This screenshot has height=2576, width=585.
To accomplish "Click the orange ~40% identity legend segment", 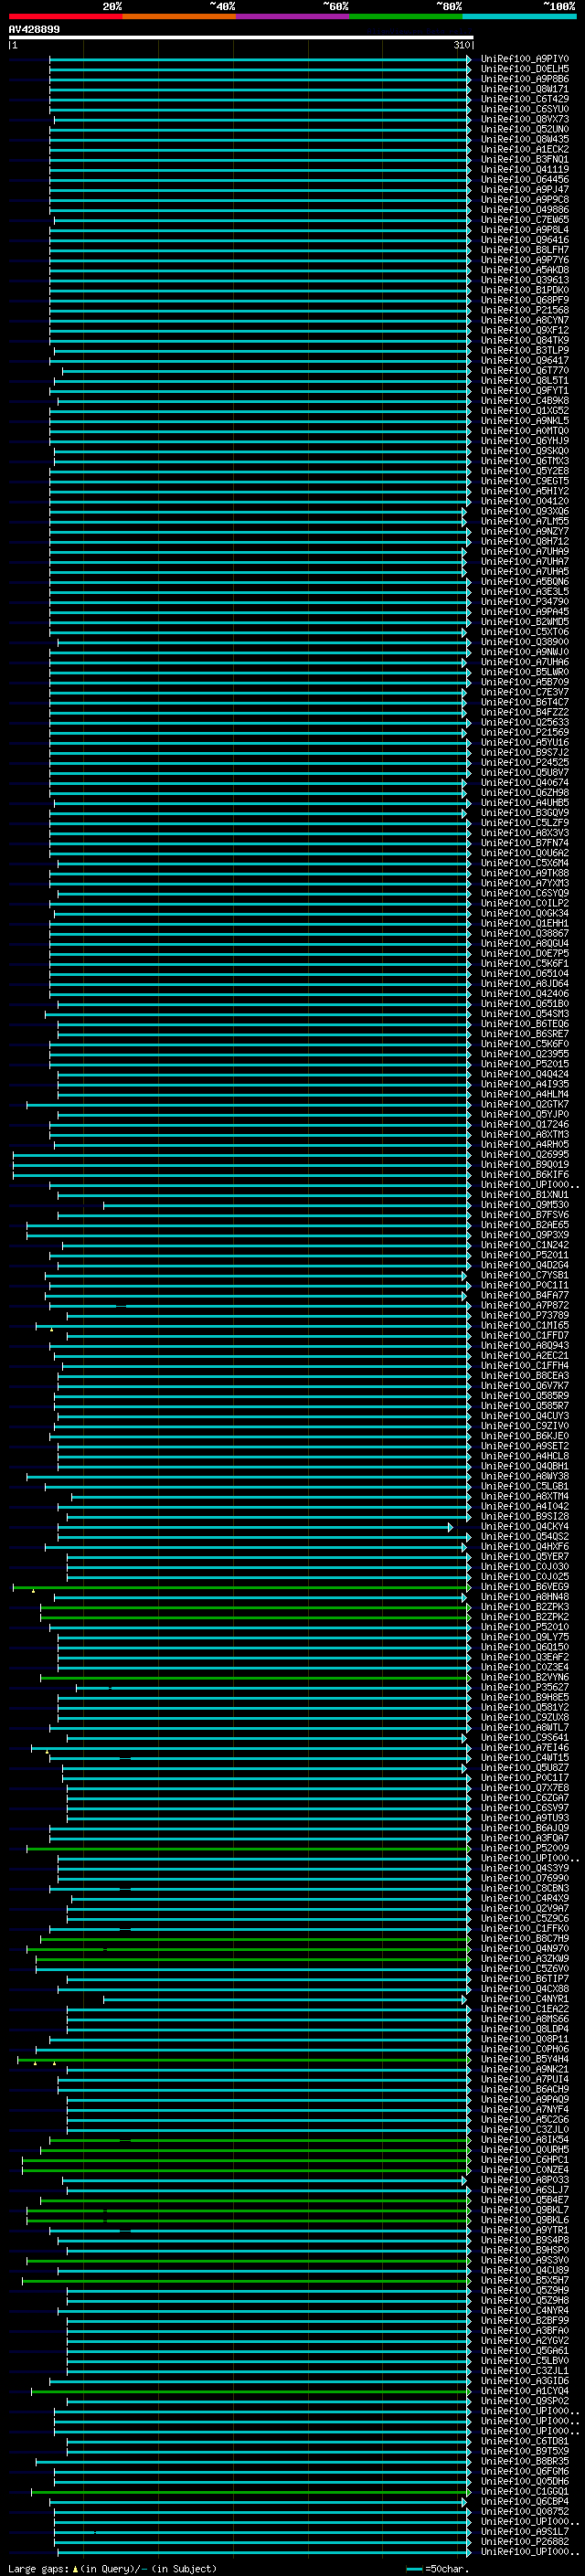I will tap(179, 16).
